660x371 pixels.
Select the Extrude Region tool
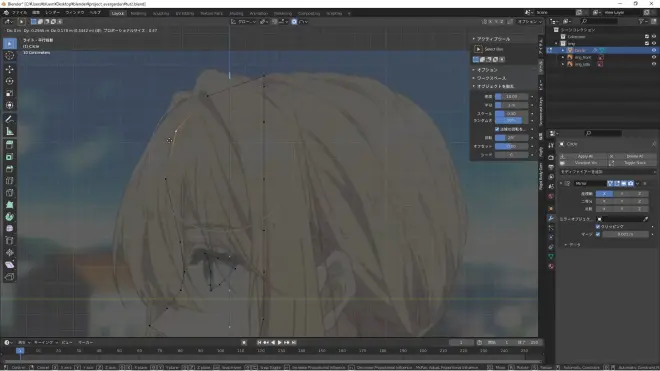click(x=10, y=145)
